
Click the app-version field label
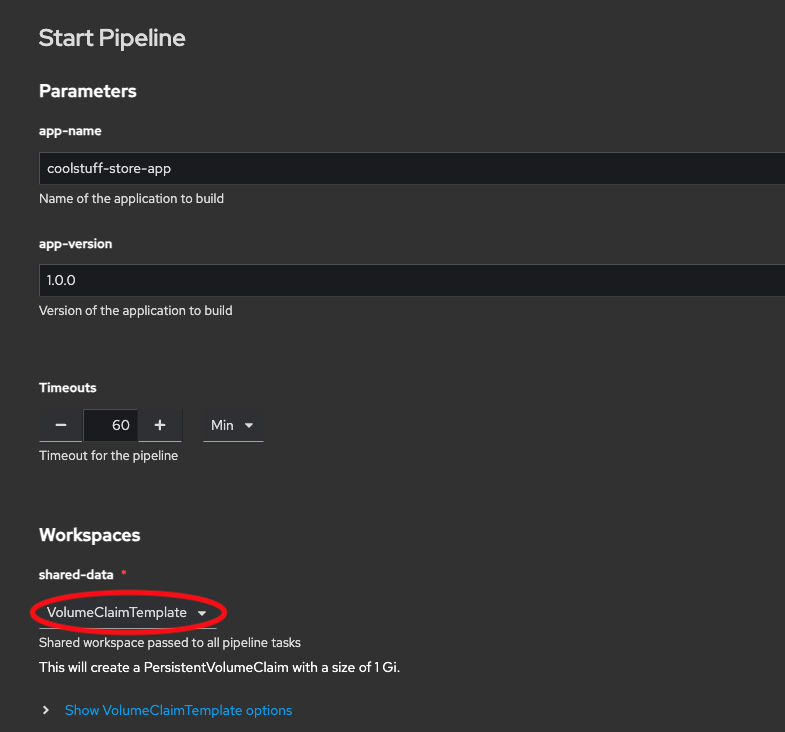pos(75,243)
